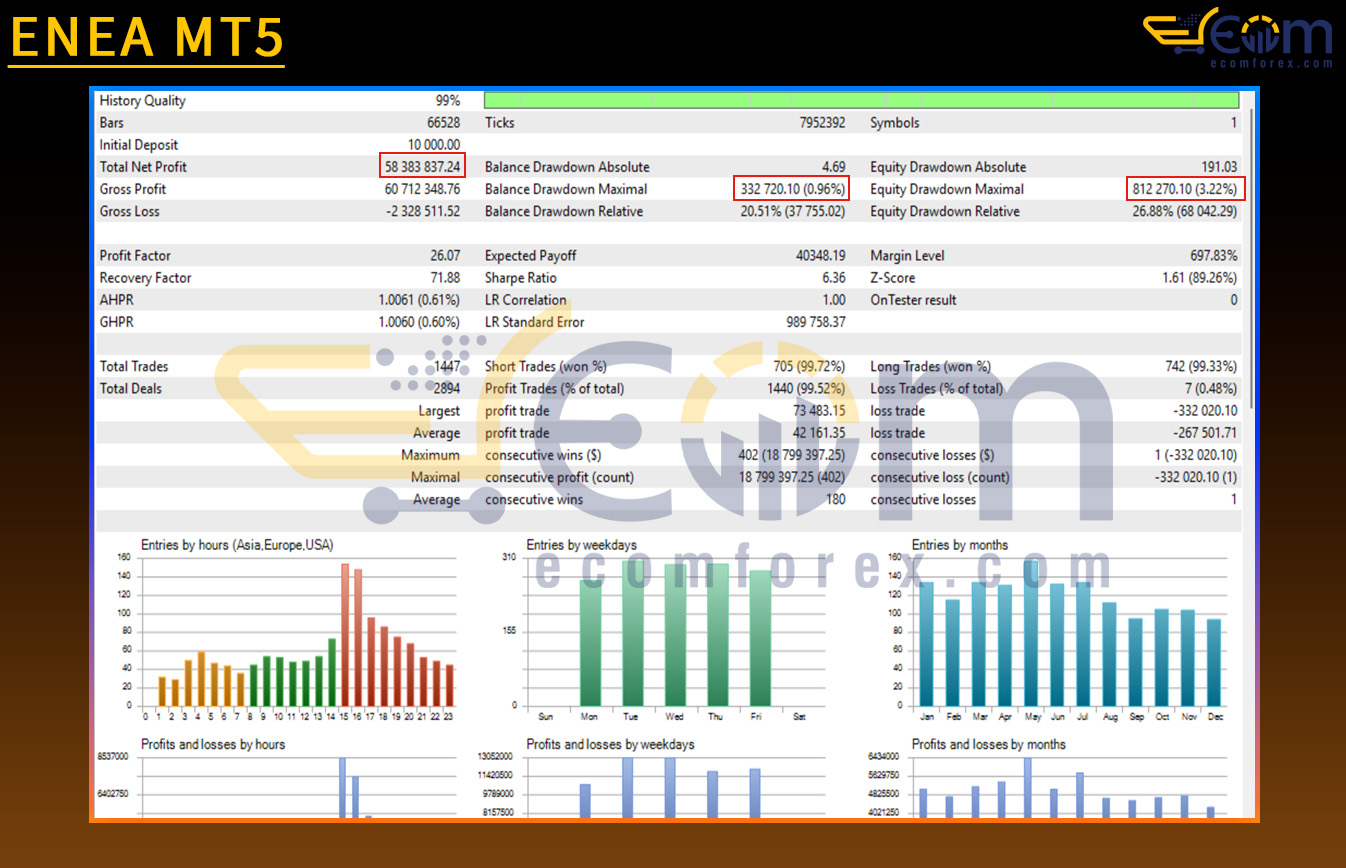Click the "OnTester result" label
The width and height of the screenshot is (1346, 868).
click(x=913, y=300)
